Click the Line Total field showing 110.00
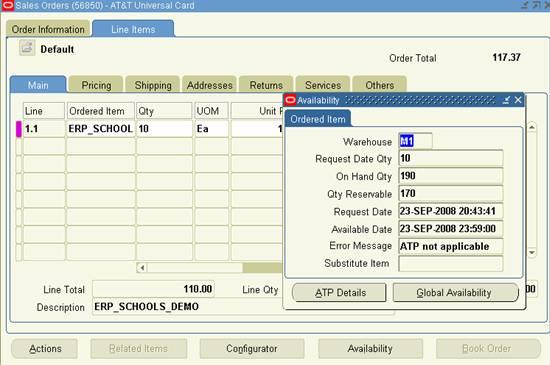550x365 pixels. (x=154, y=289)
